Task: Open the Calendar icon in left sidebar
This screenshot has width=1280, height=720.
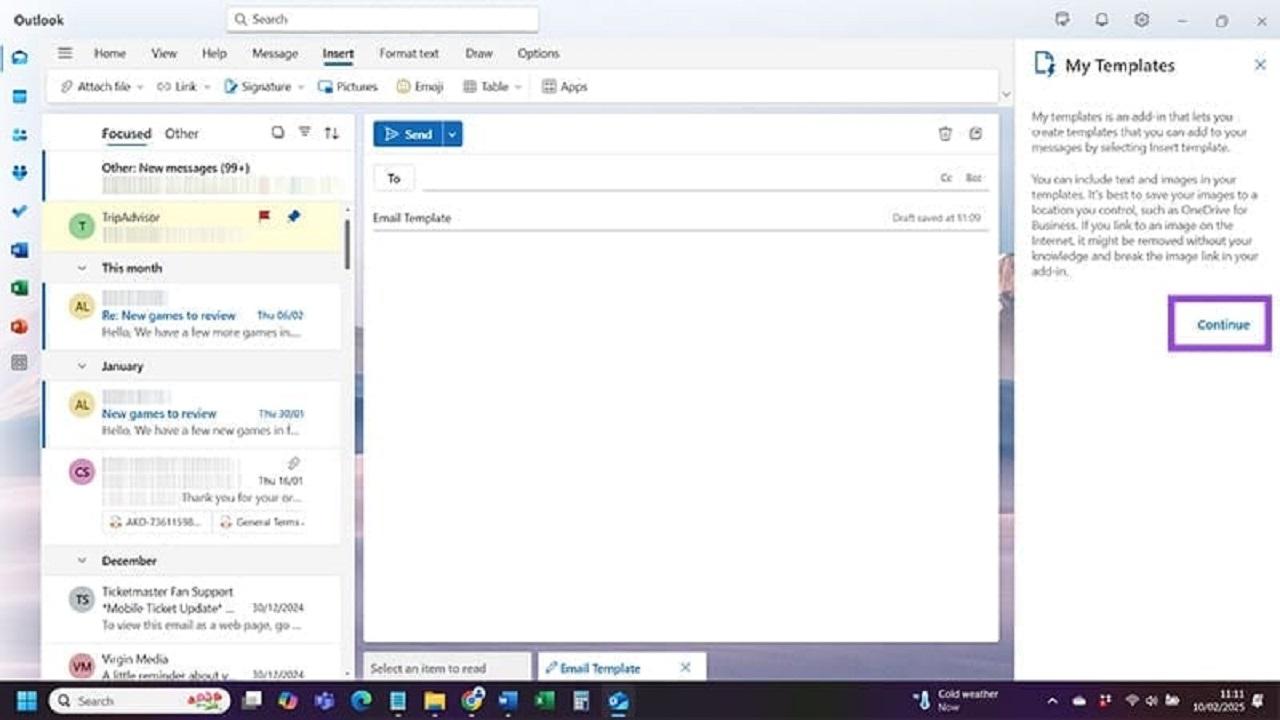Action: point(19,97)
